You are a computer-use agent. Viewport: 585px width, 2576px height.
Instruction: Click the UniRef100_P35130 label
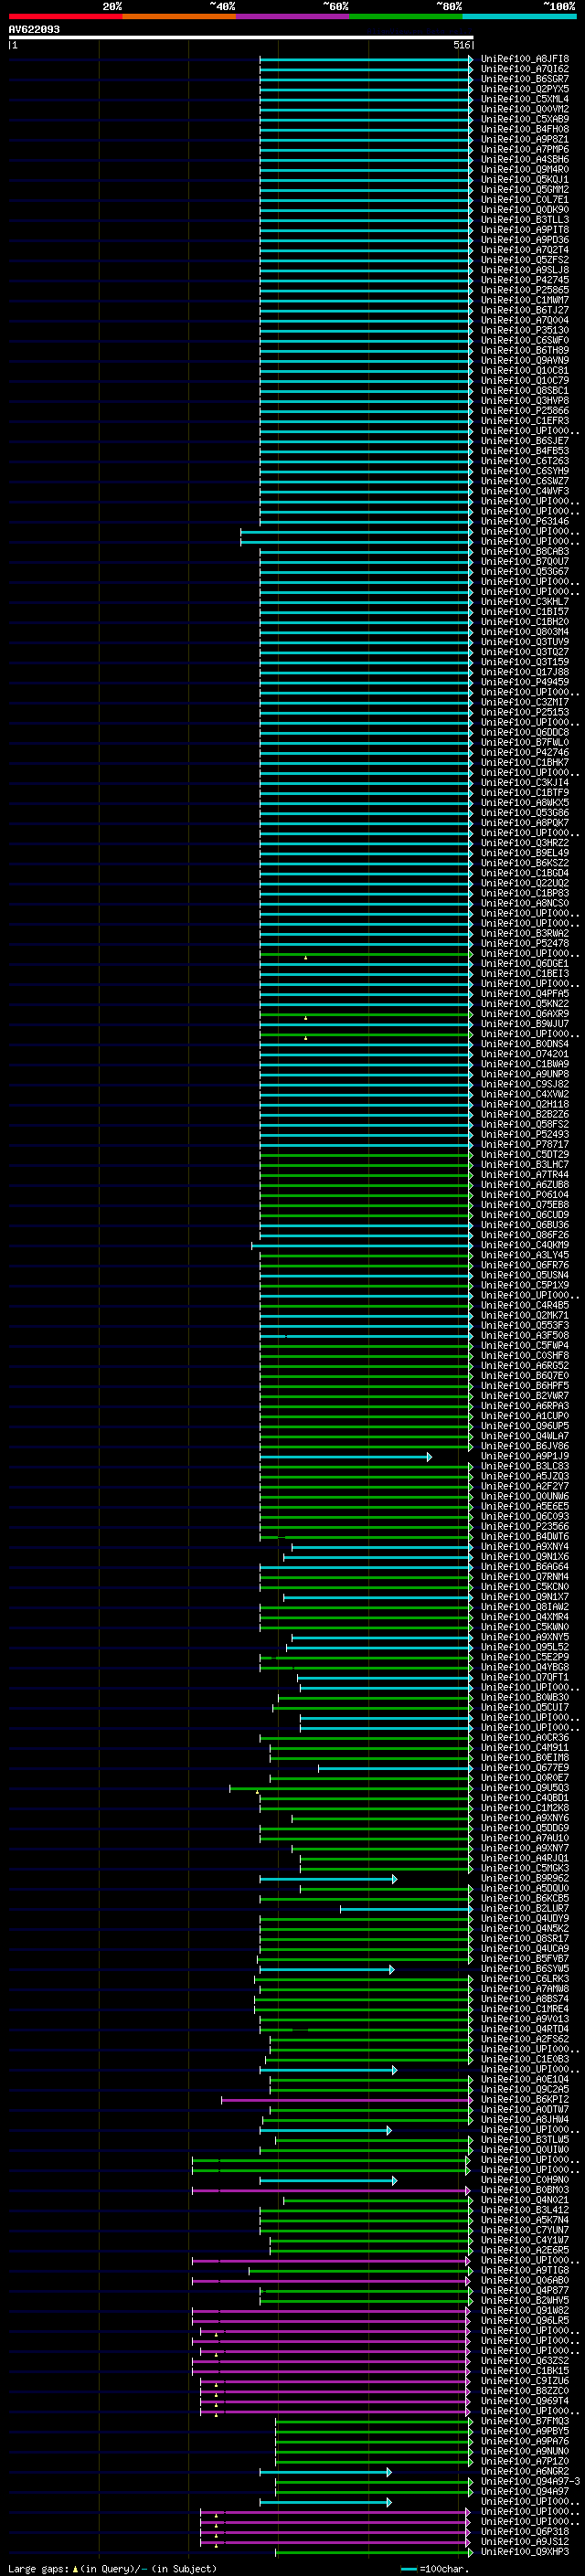pos(525,330)
